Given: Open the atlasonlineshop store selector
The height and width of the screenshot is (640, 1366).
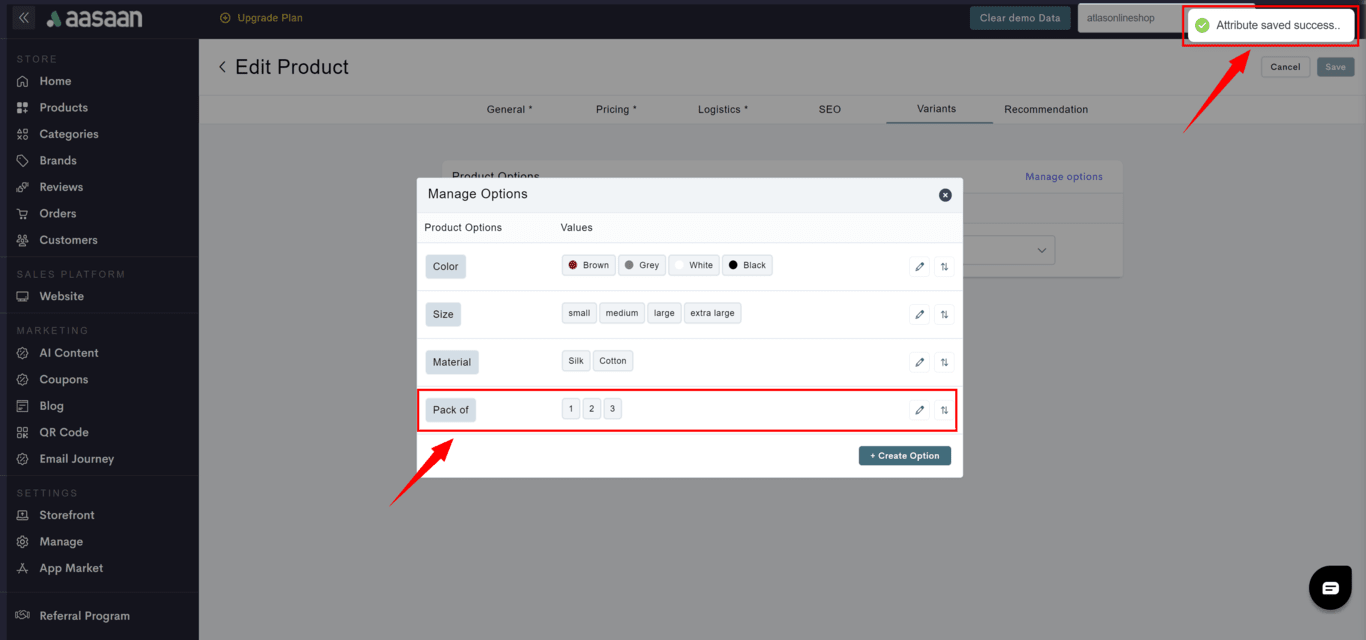Looking at the screenshot, I should pyautogui.click(x=1128, y=18).
